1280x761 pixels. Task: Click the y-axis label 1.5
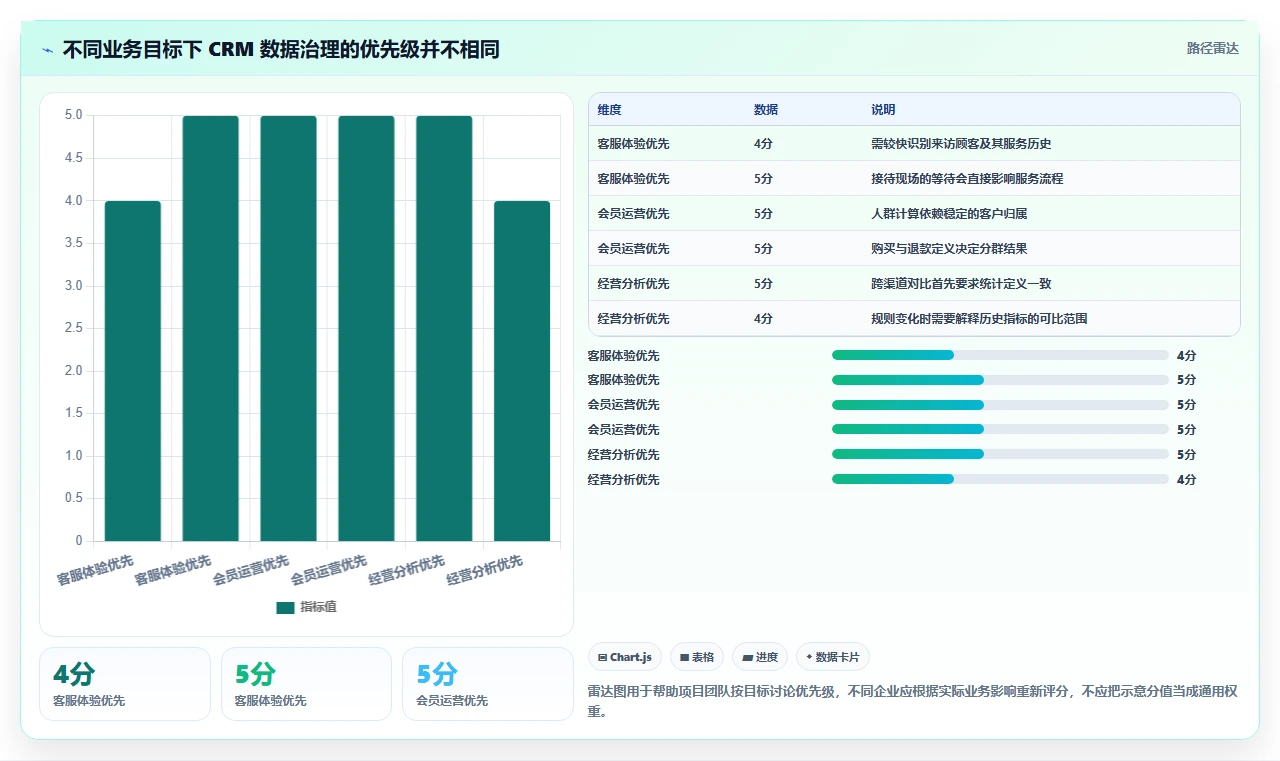click(73, 413)
